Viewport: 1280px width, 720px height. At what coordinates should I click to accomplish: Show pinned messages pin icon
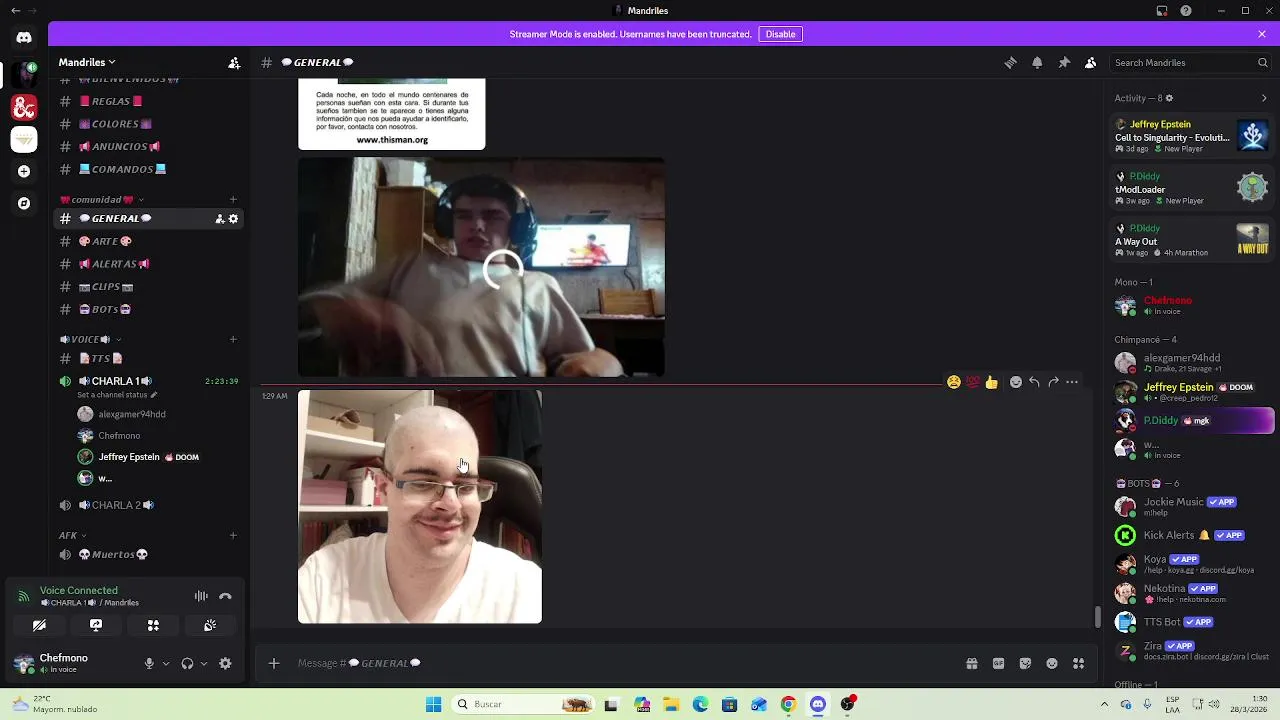(x=1064, y=62)
